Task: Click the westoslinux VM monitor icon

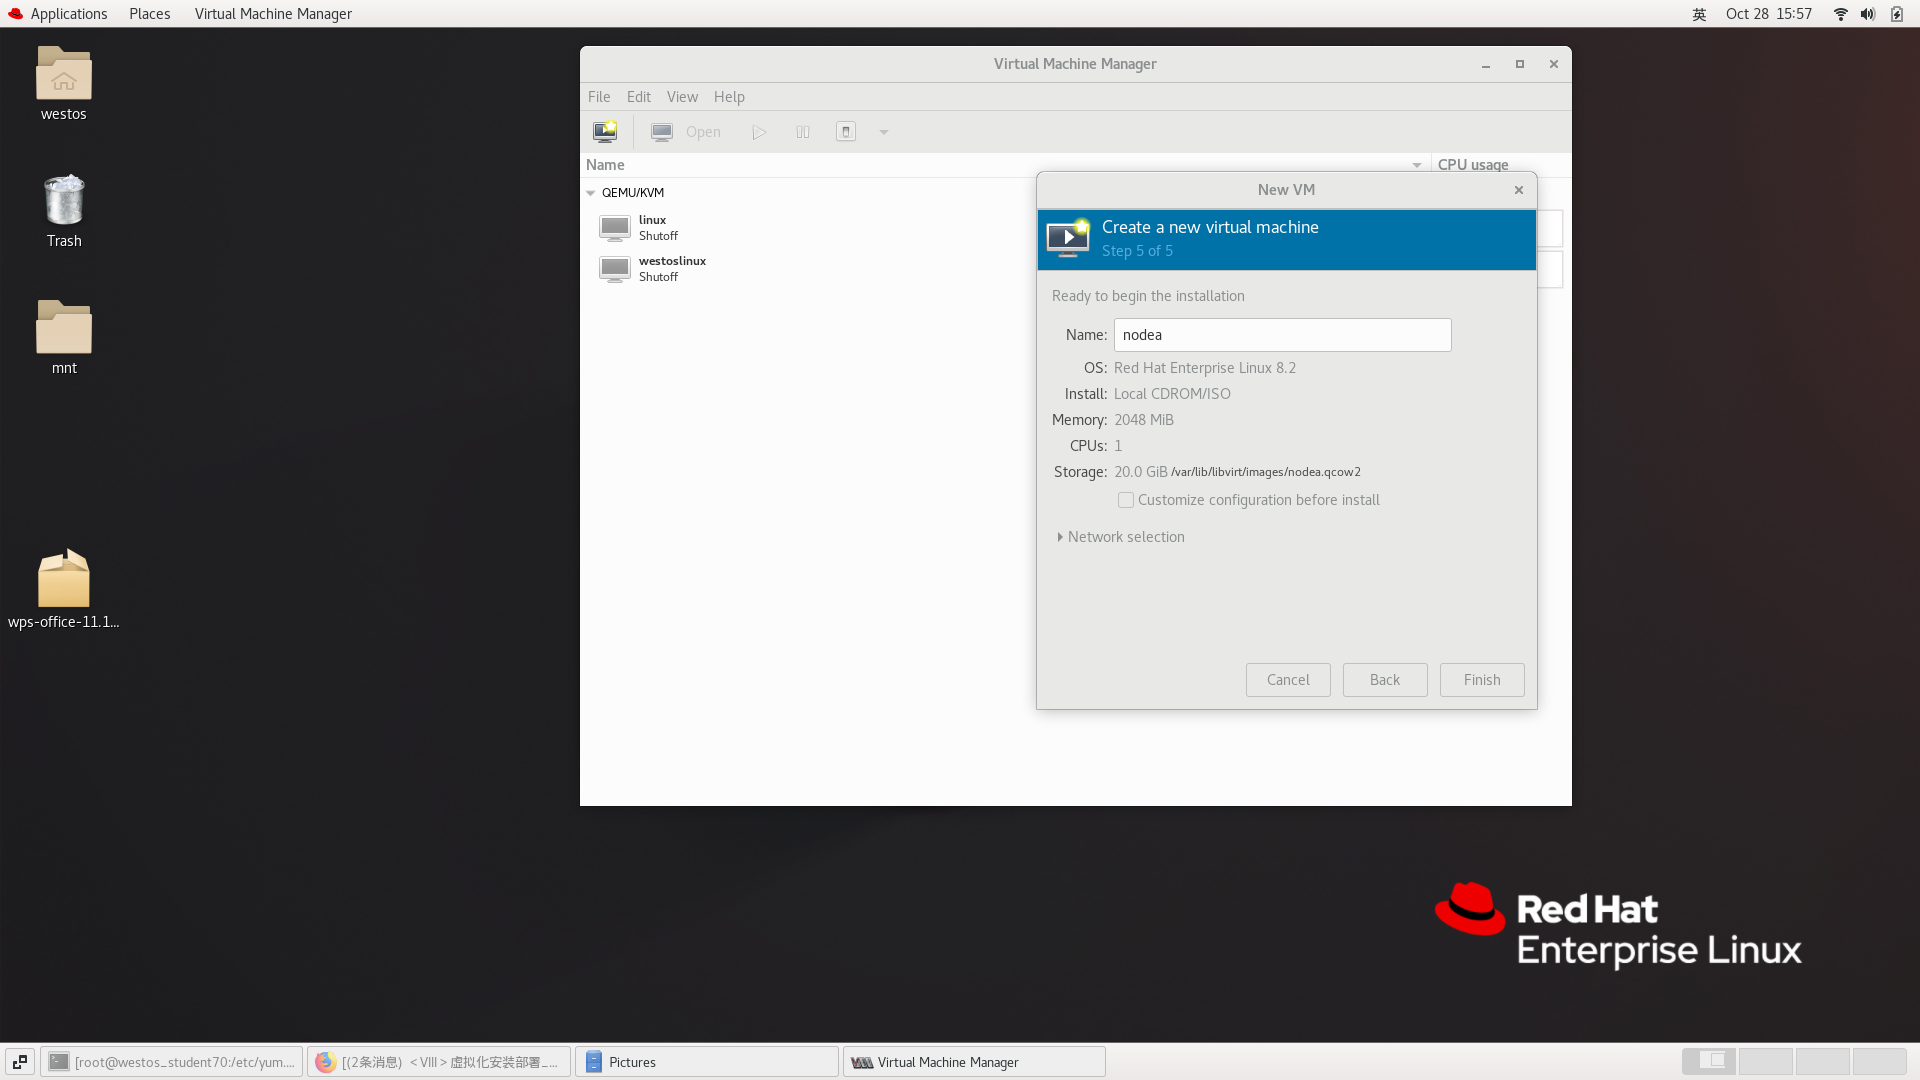Action: (x=615, y=269)
